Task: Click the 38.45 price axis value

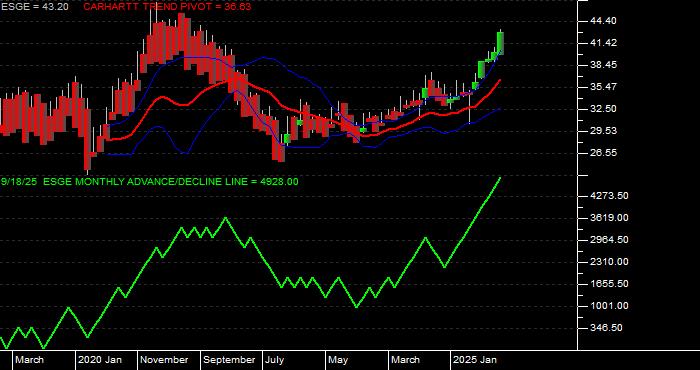Action: pyautogui.click(x=603, y=65)
